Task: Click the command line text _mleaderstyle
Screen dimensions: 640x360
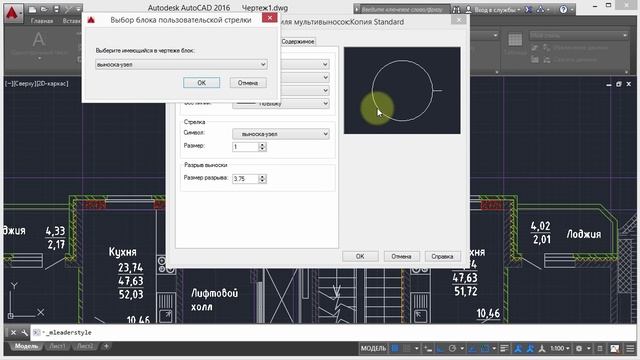Action: [x=69, y=333]
